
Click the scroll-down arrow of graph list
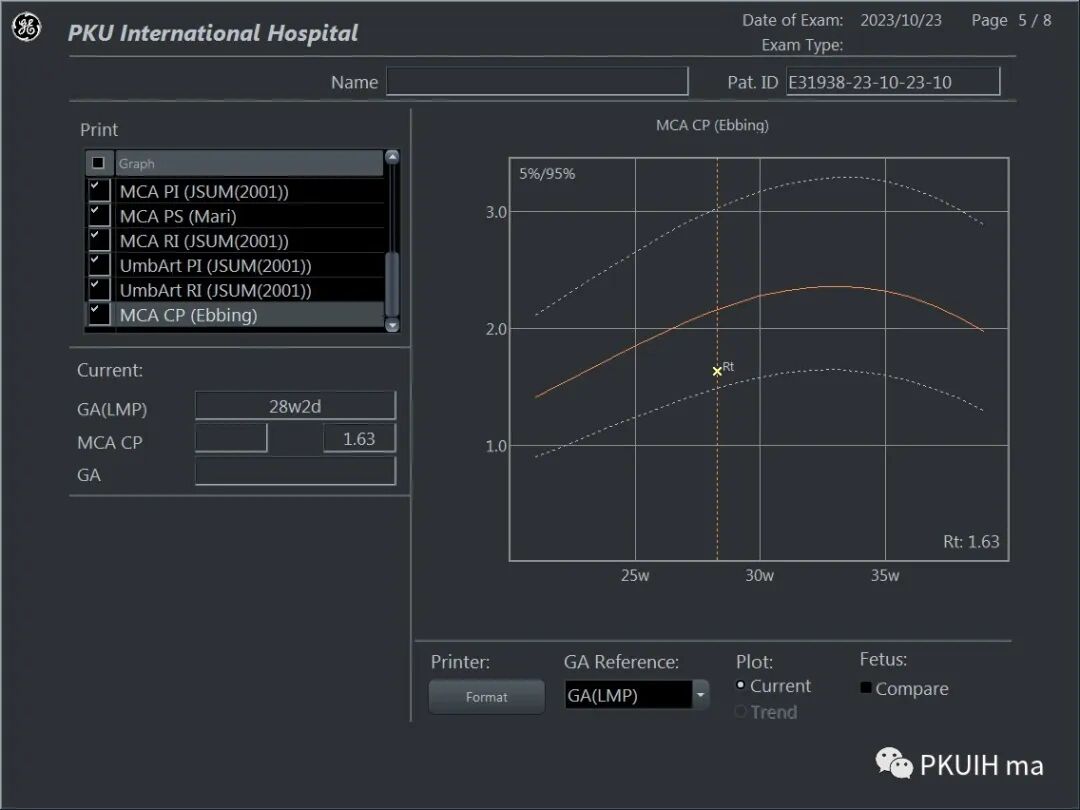[x=392, y=325]
